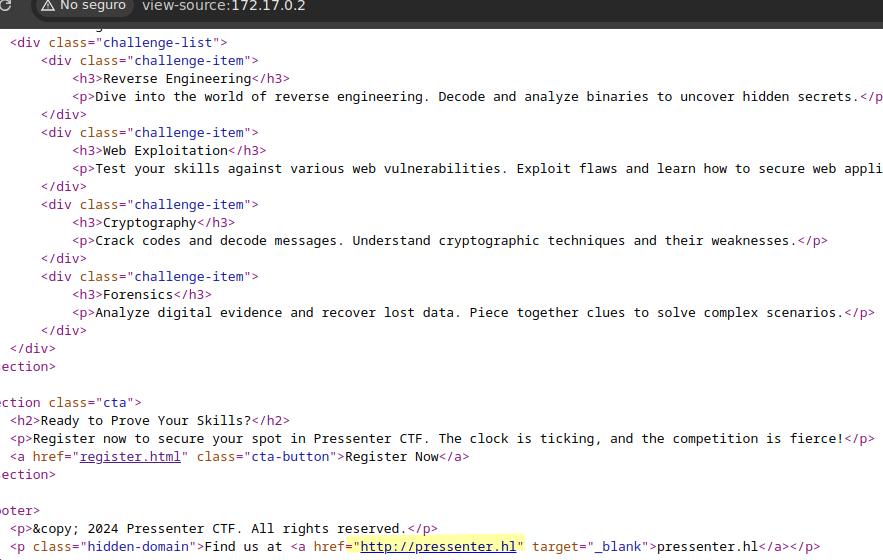The width and height of the screenshot is (883, 560).
Task: Open the "No seguro" site info chip
Action: tap(84, 6)
